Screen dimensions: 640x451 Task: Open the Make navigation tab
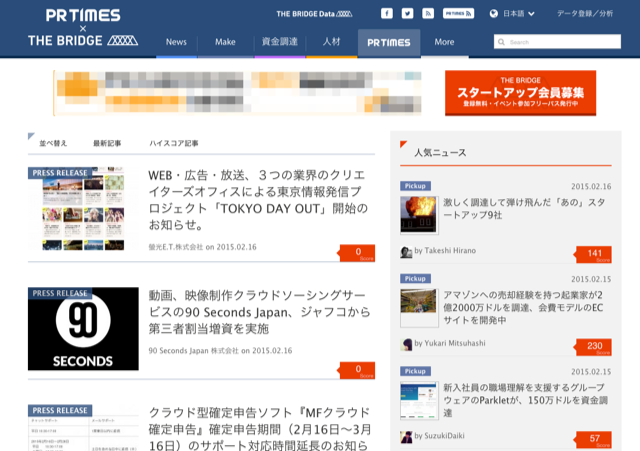(225, 42)
